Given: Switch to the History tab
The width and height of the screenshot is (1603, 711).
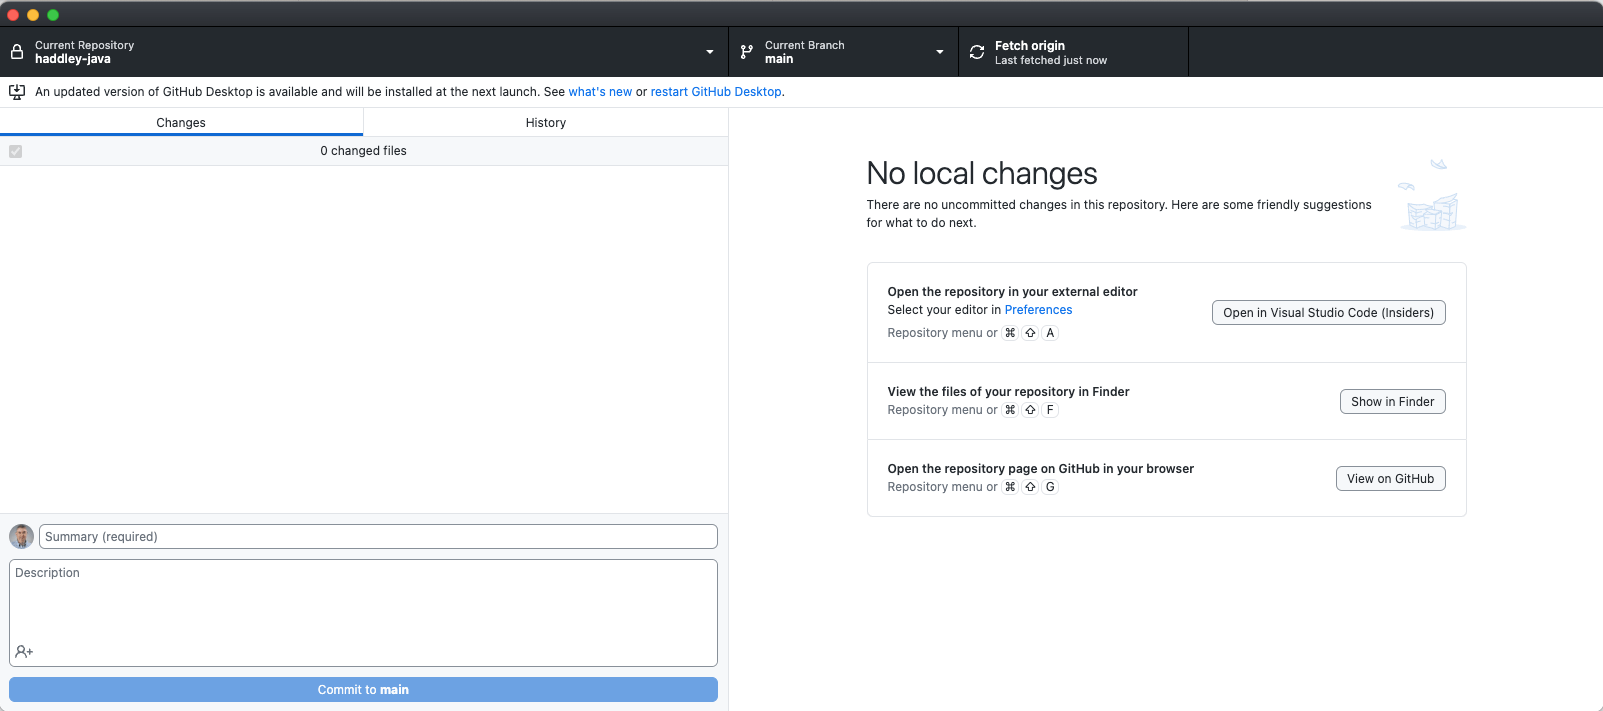Looking at the screenshot, I should pos(545,123).
